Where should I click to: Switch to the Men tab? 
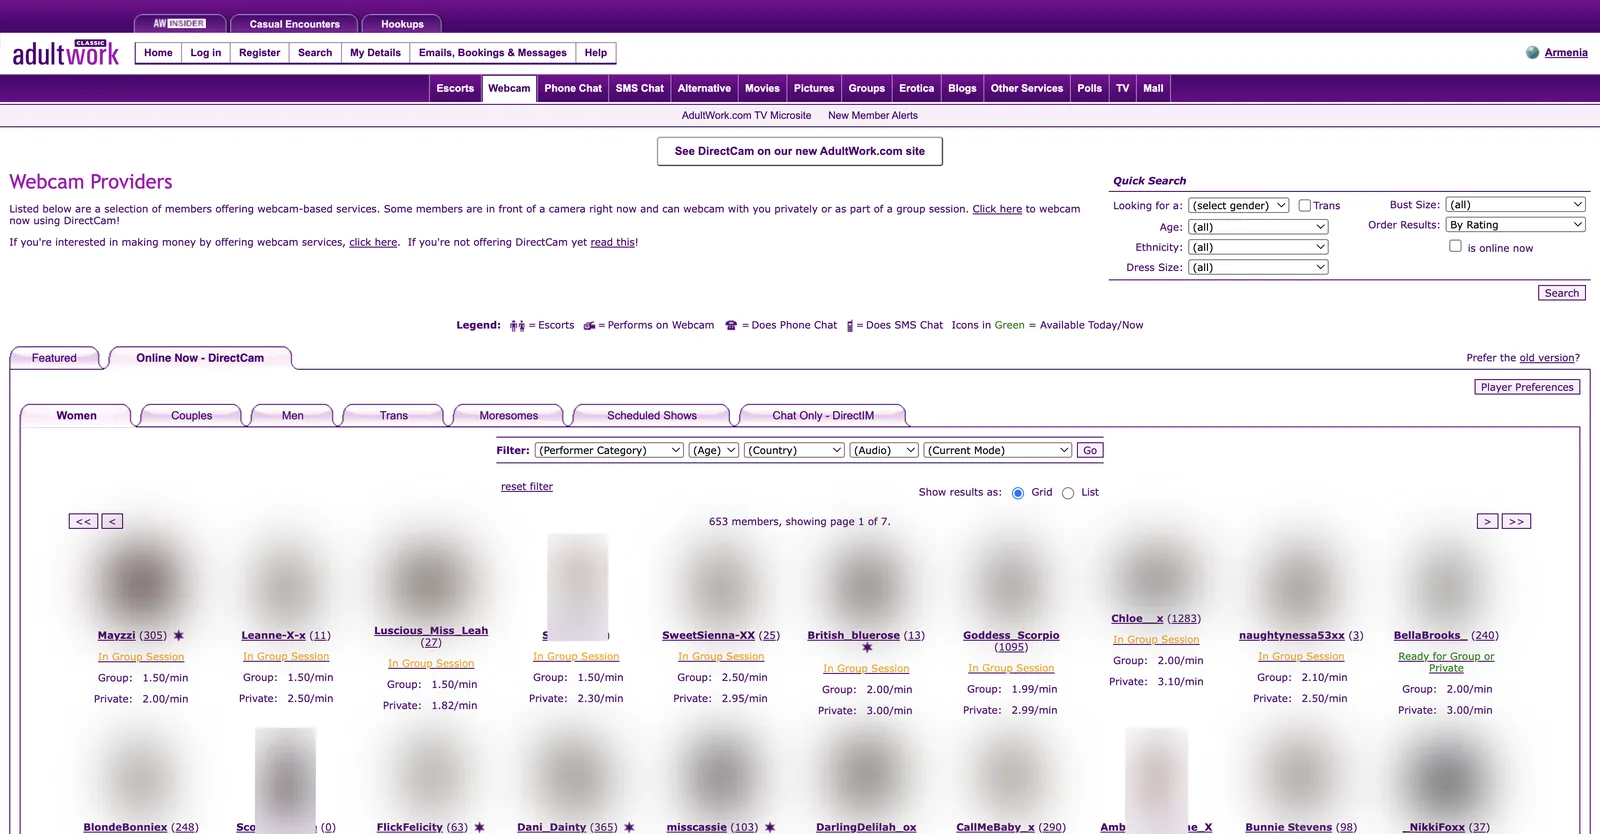pyautogui.click(x=293, y=416)
